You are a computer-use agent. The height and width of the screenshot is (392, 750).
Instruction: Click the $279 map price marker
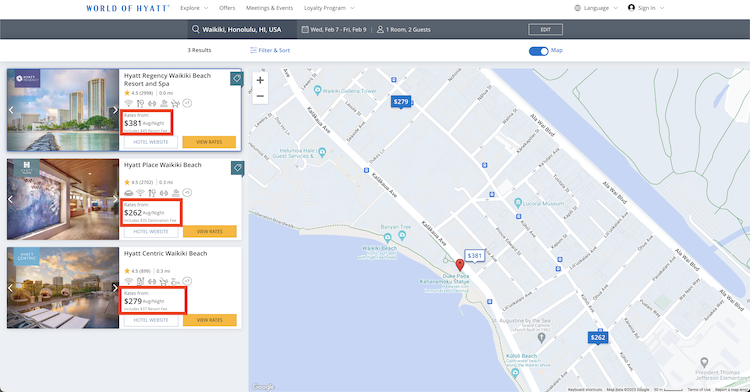click(401, 102)
